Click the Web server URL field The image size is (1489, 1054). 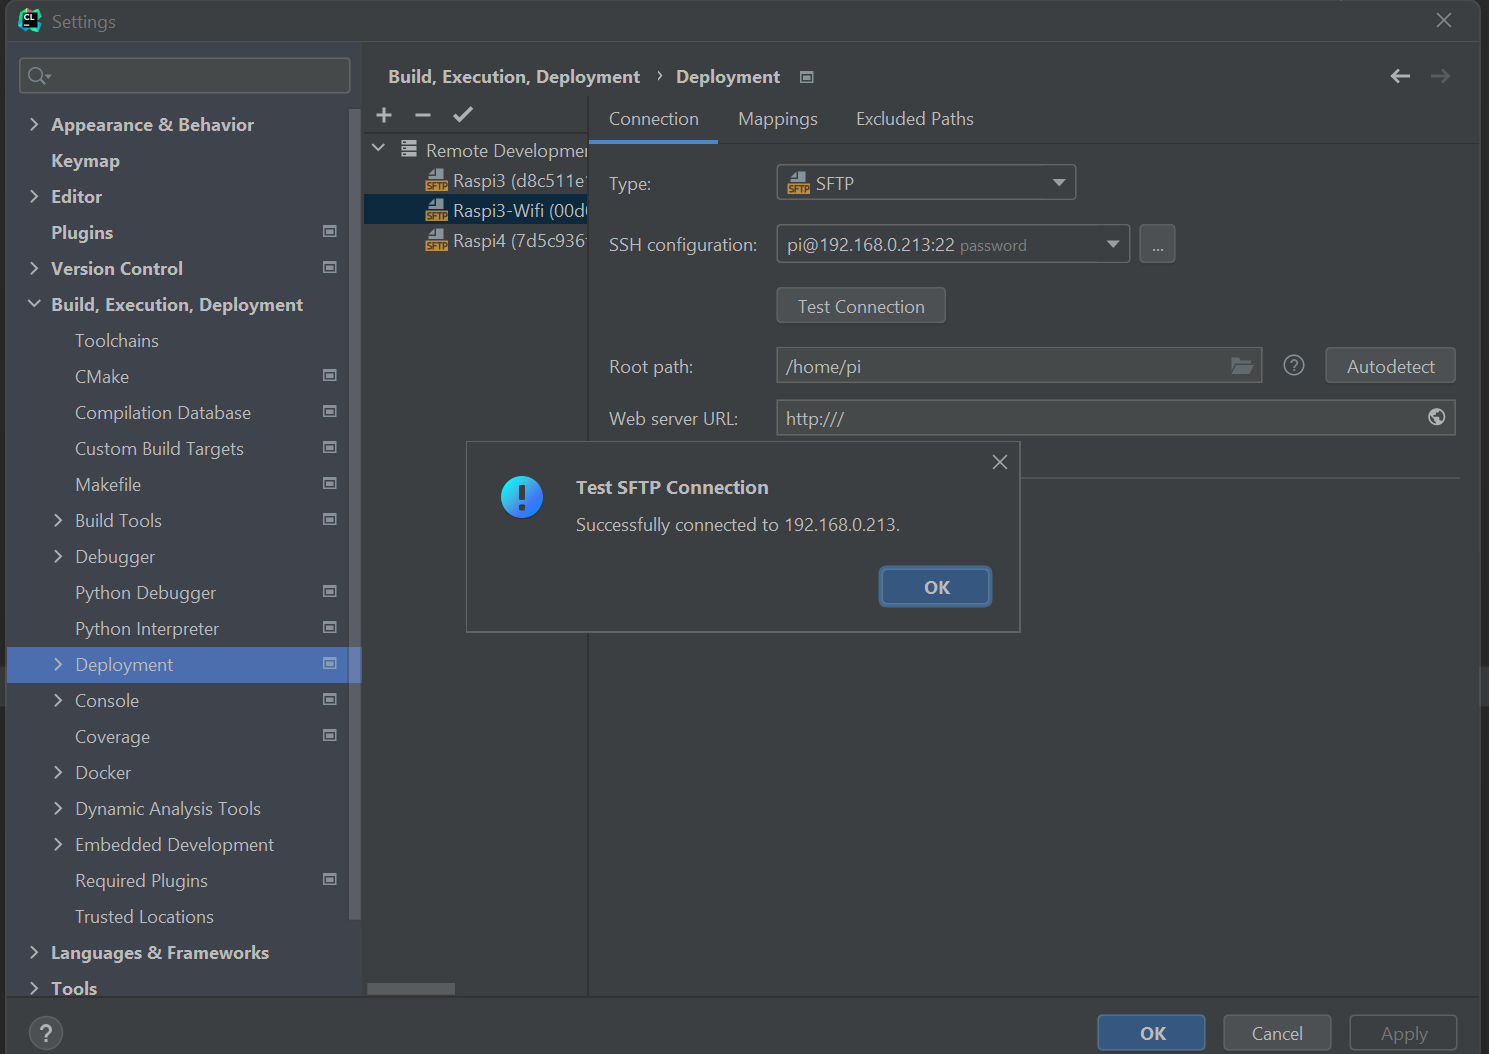tap(1115, 418)
